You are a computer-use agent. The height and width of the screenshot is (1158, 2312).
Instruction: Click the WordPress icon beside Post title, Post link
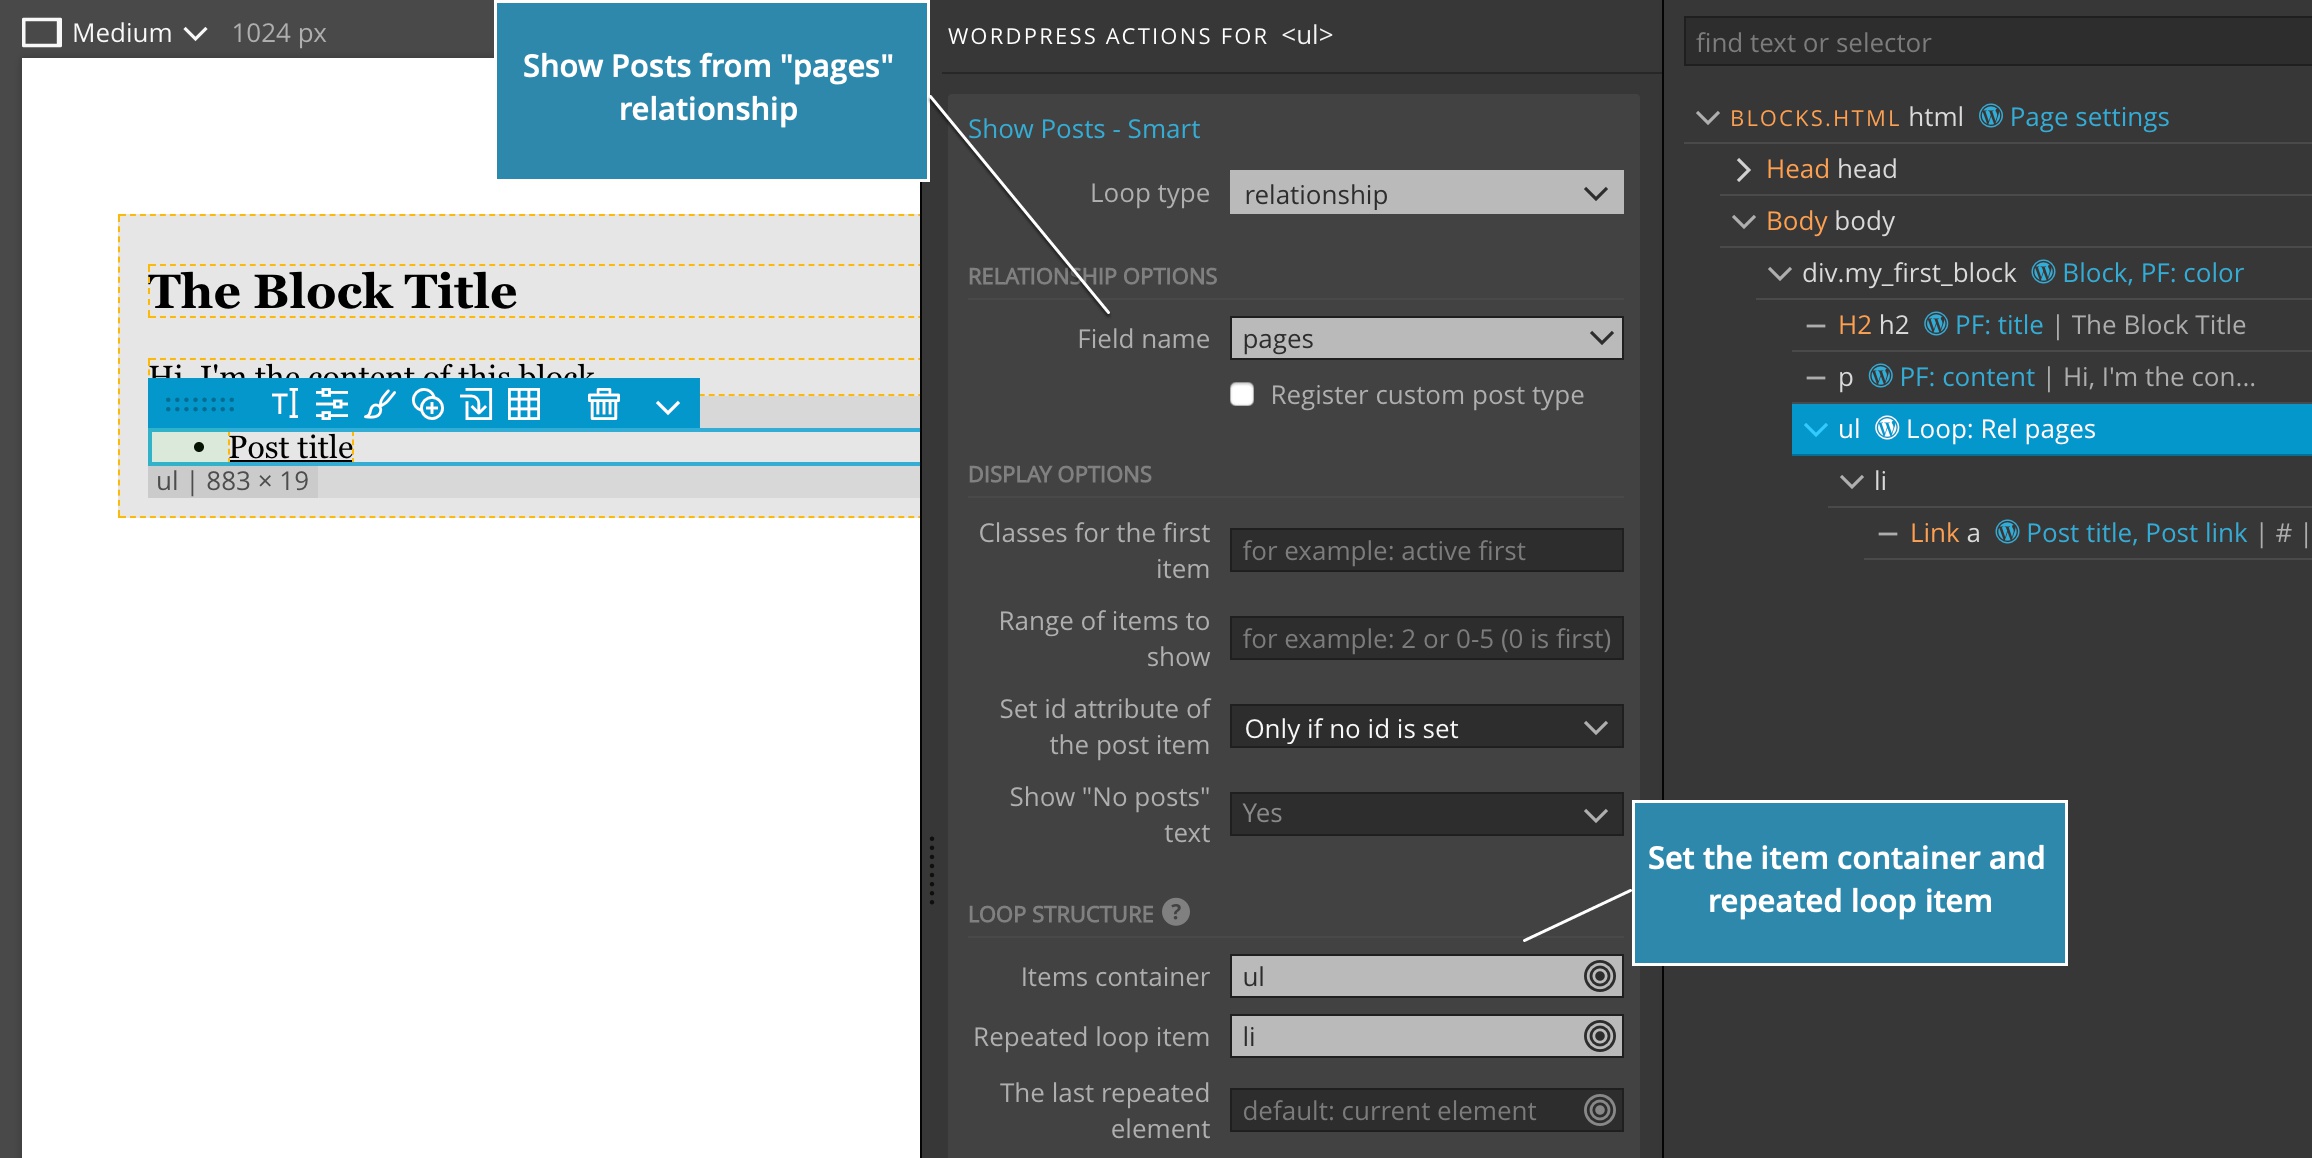2007,532
